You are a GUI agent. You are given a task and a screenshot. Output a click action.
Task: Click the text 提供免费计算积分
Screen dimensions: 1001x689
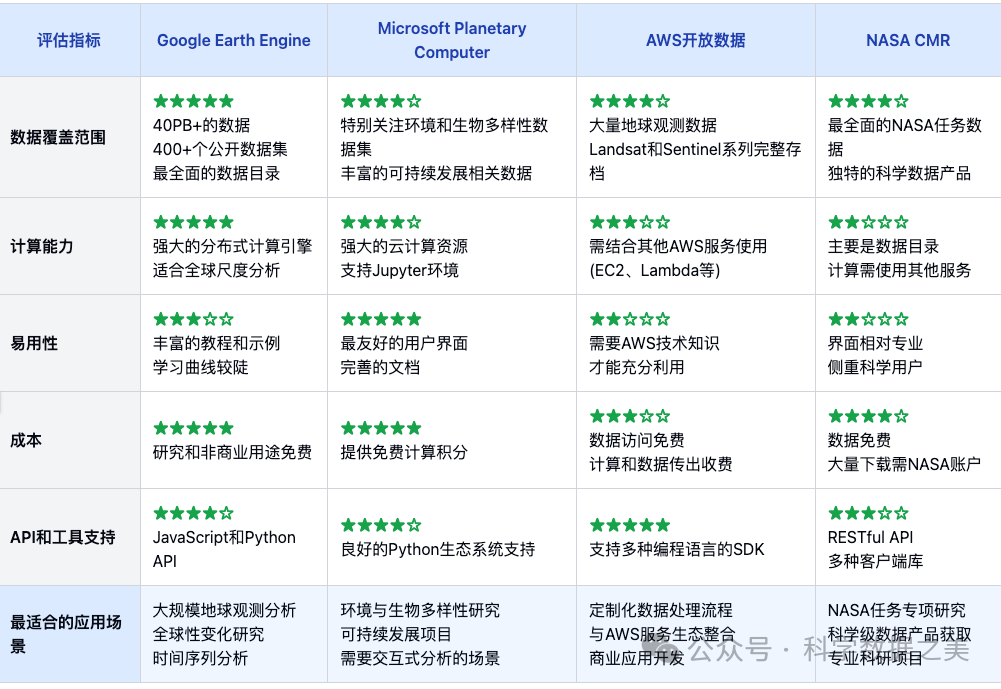coord(404,452)
